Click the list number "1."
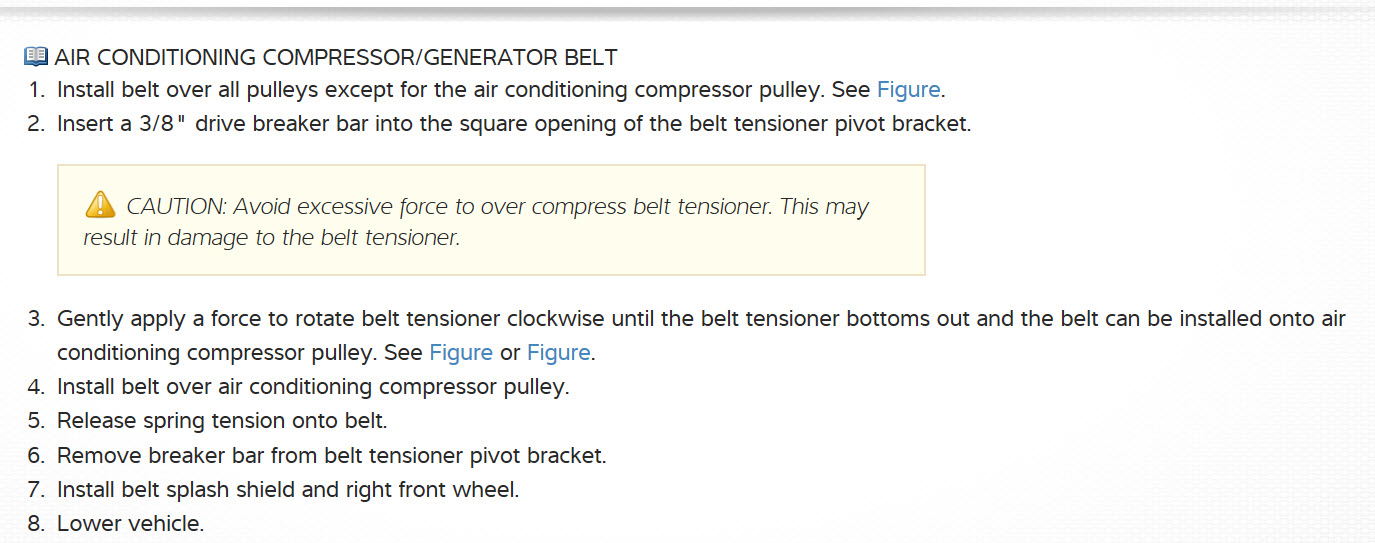1375x543 pixels. (x=36, y=89)
